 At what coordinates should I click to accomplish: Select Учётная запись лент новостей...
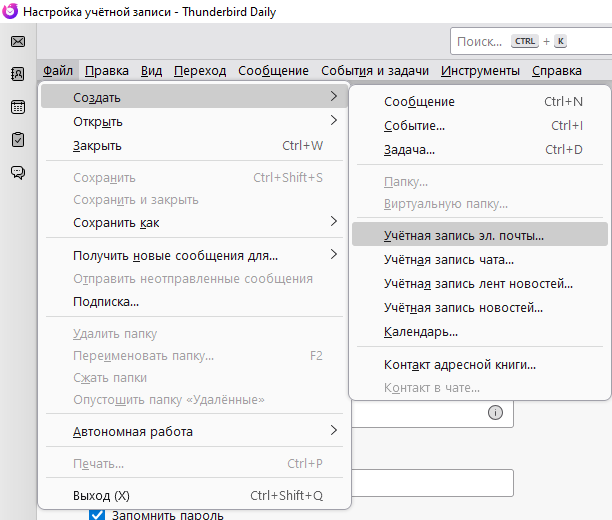480,284
